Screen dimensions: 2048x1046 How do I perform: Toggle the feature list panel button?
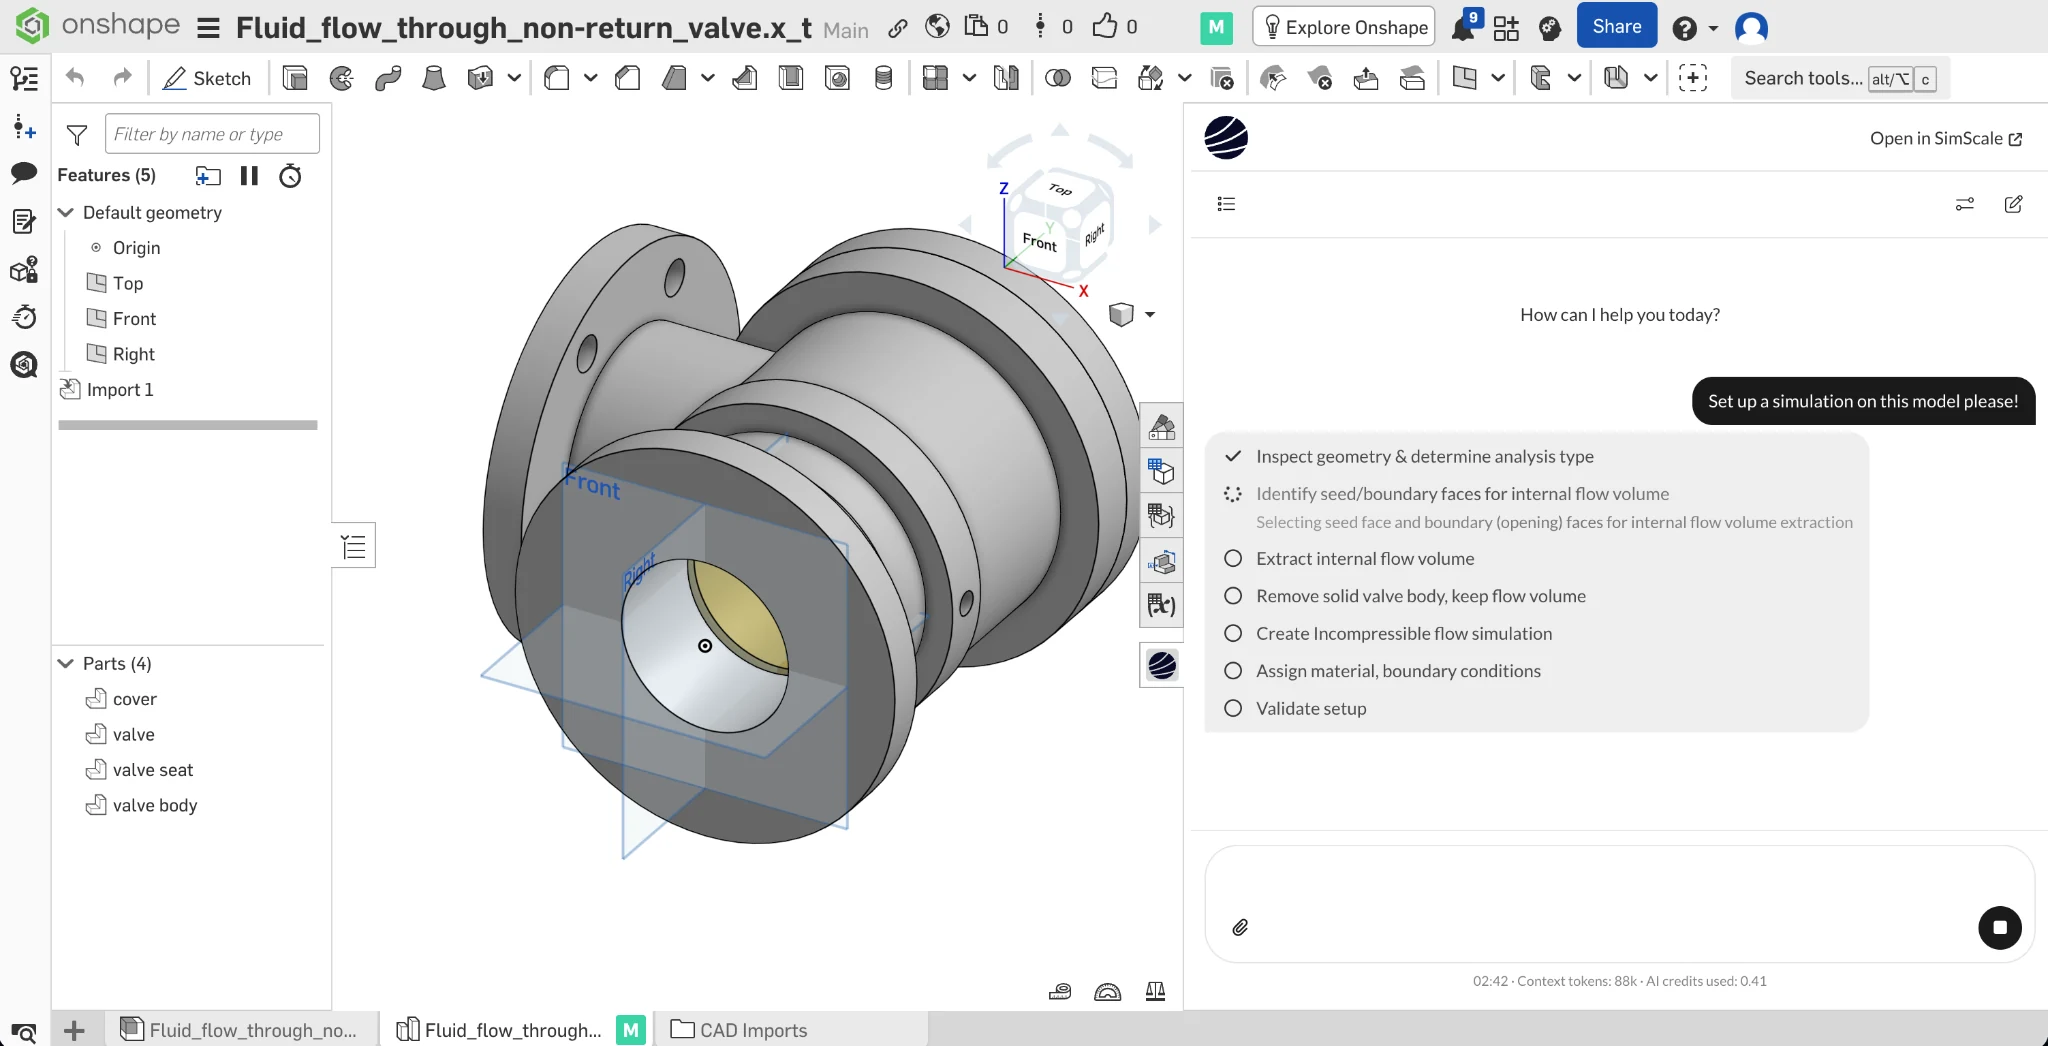(x=354, y=546)
